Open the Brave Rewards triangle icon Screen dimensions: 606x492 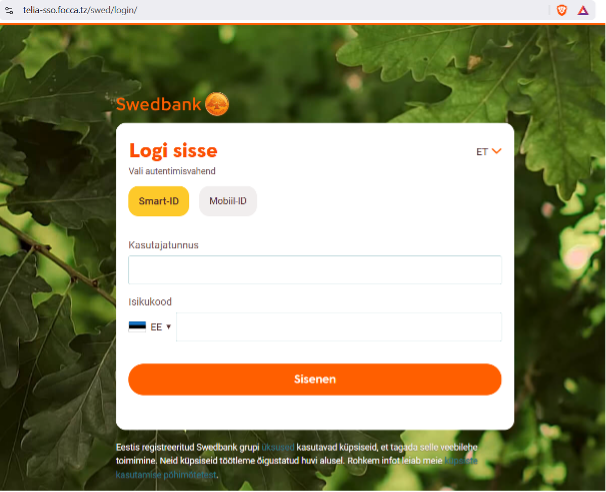[583, 10]
